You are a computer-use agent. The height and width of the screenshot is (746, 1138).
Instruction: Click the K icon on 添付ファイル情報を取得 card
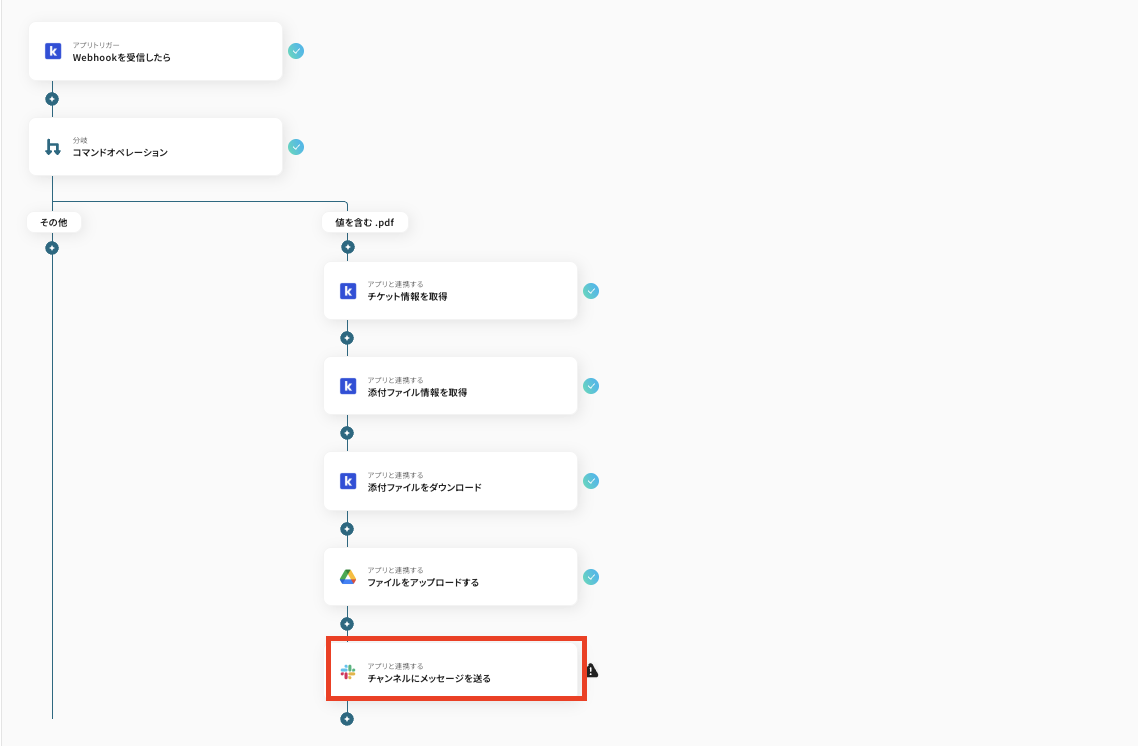[348, 386]
